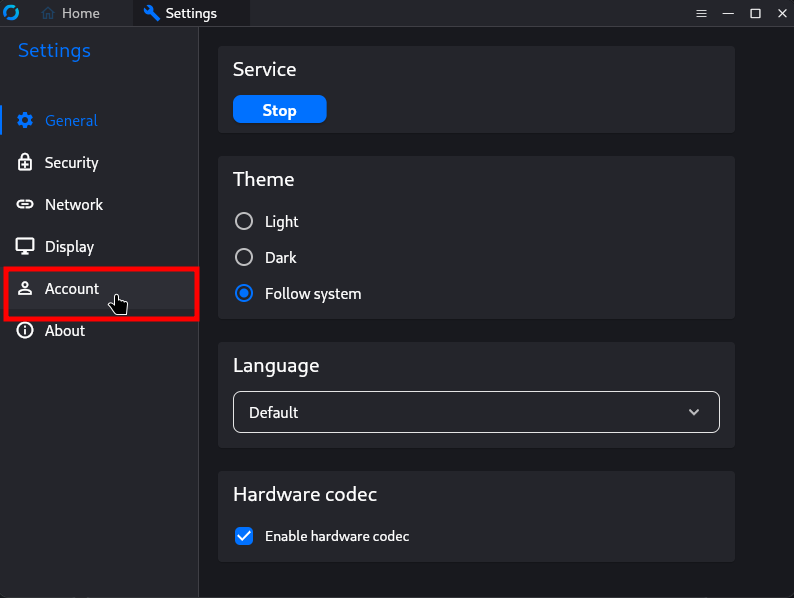Toggle Enable hardware codec checkbox
Viewport: 794px width, 598px height.
pyautogui.click(x=244, y=536)
